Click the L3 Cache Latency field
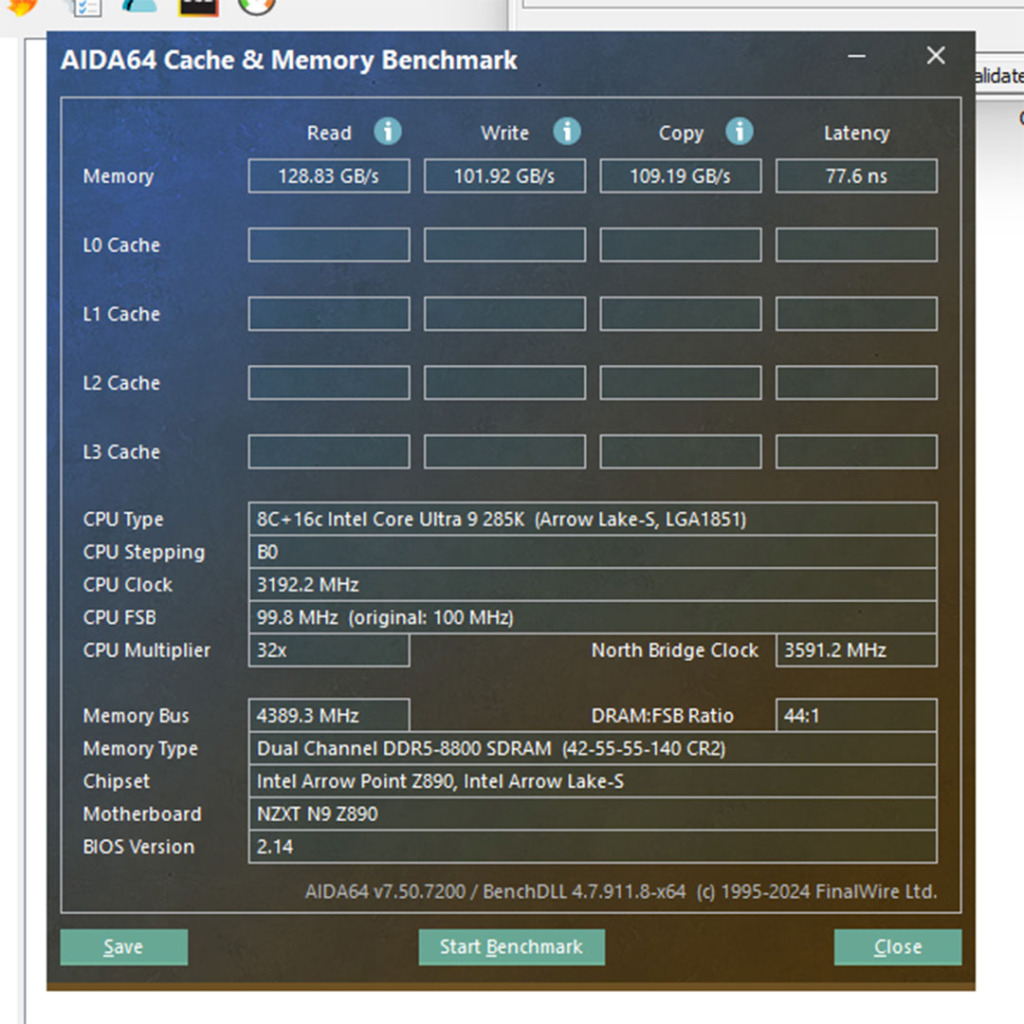Image resolution: width=1024 pixels, height=1024 pixels. click(856, 451)
